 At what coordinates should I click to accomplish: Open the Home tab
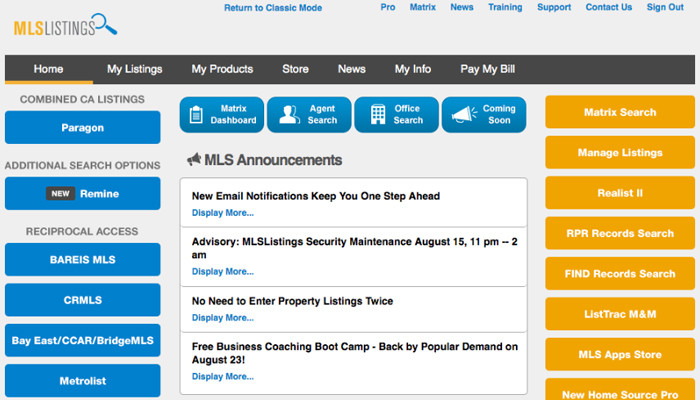pos(48,69)
